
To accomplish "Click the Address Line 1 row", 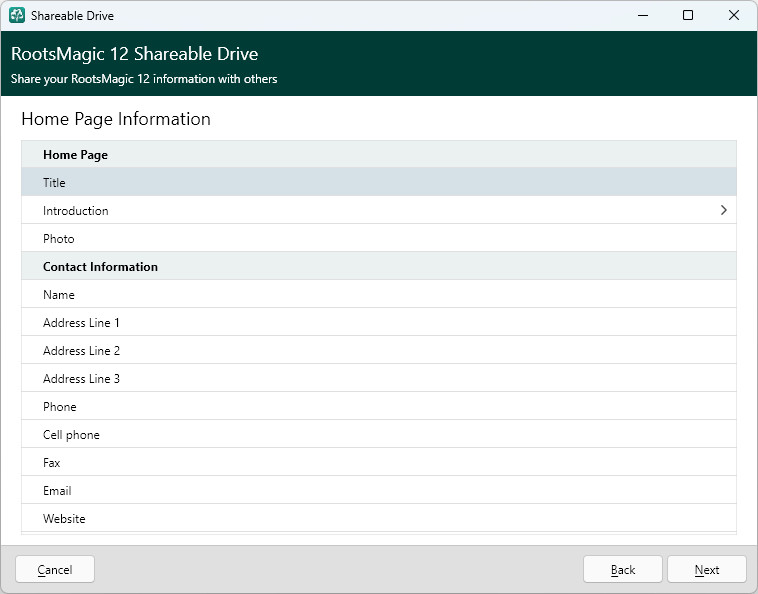I will (379, 322).
